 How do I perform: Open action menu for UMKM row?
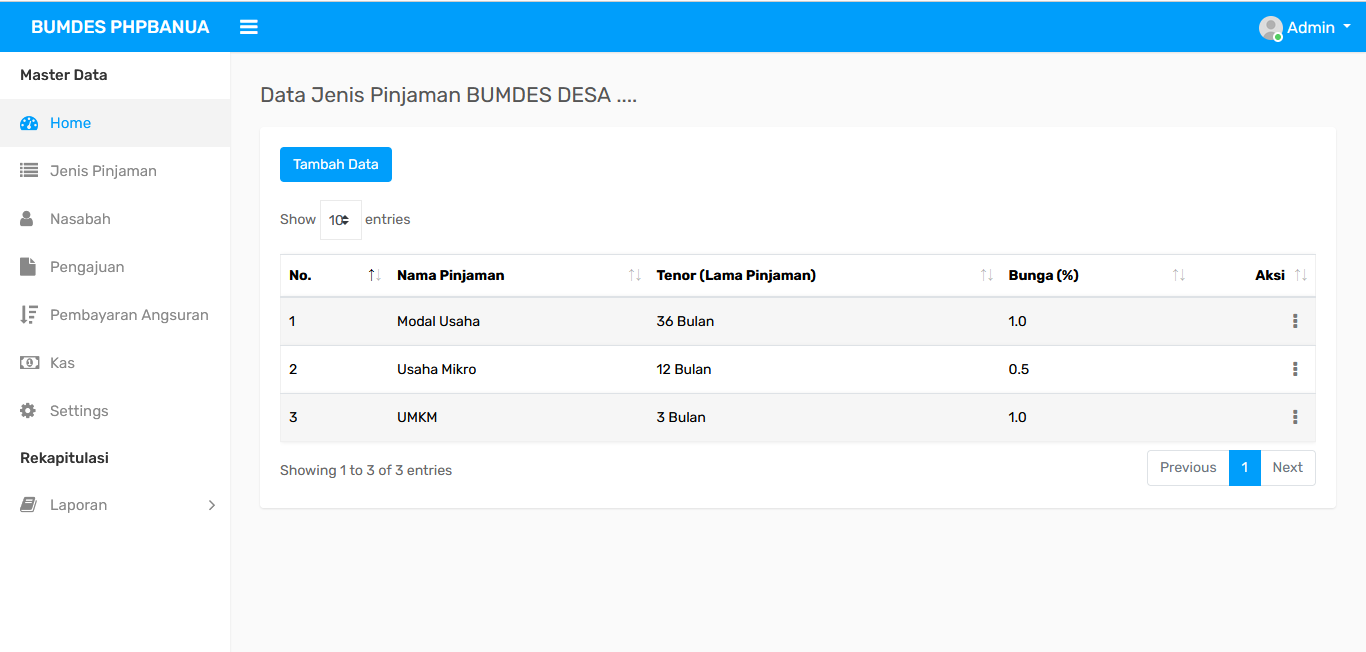pos(1295,417)
